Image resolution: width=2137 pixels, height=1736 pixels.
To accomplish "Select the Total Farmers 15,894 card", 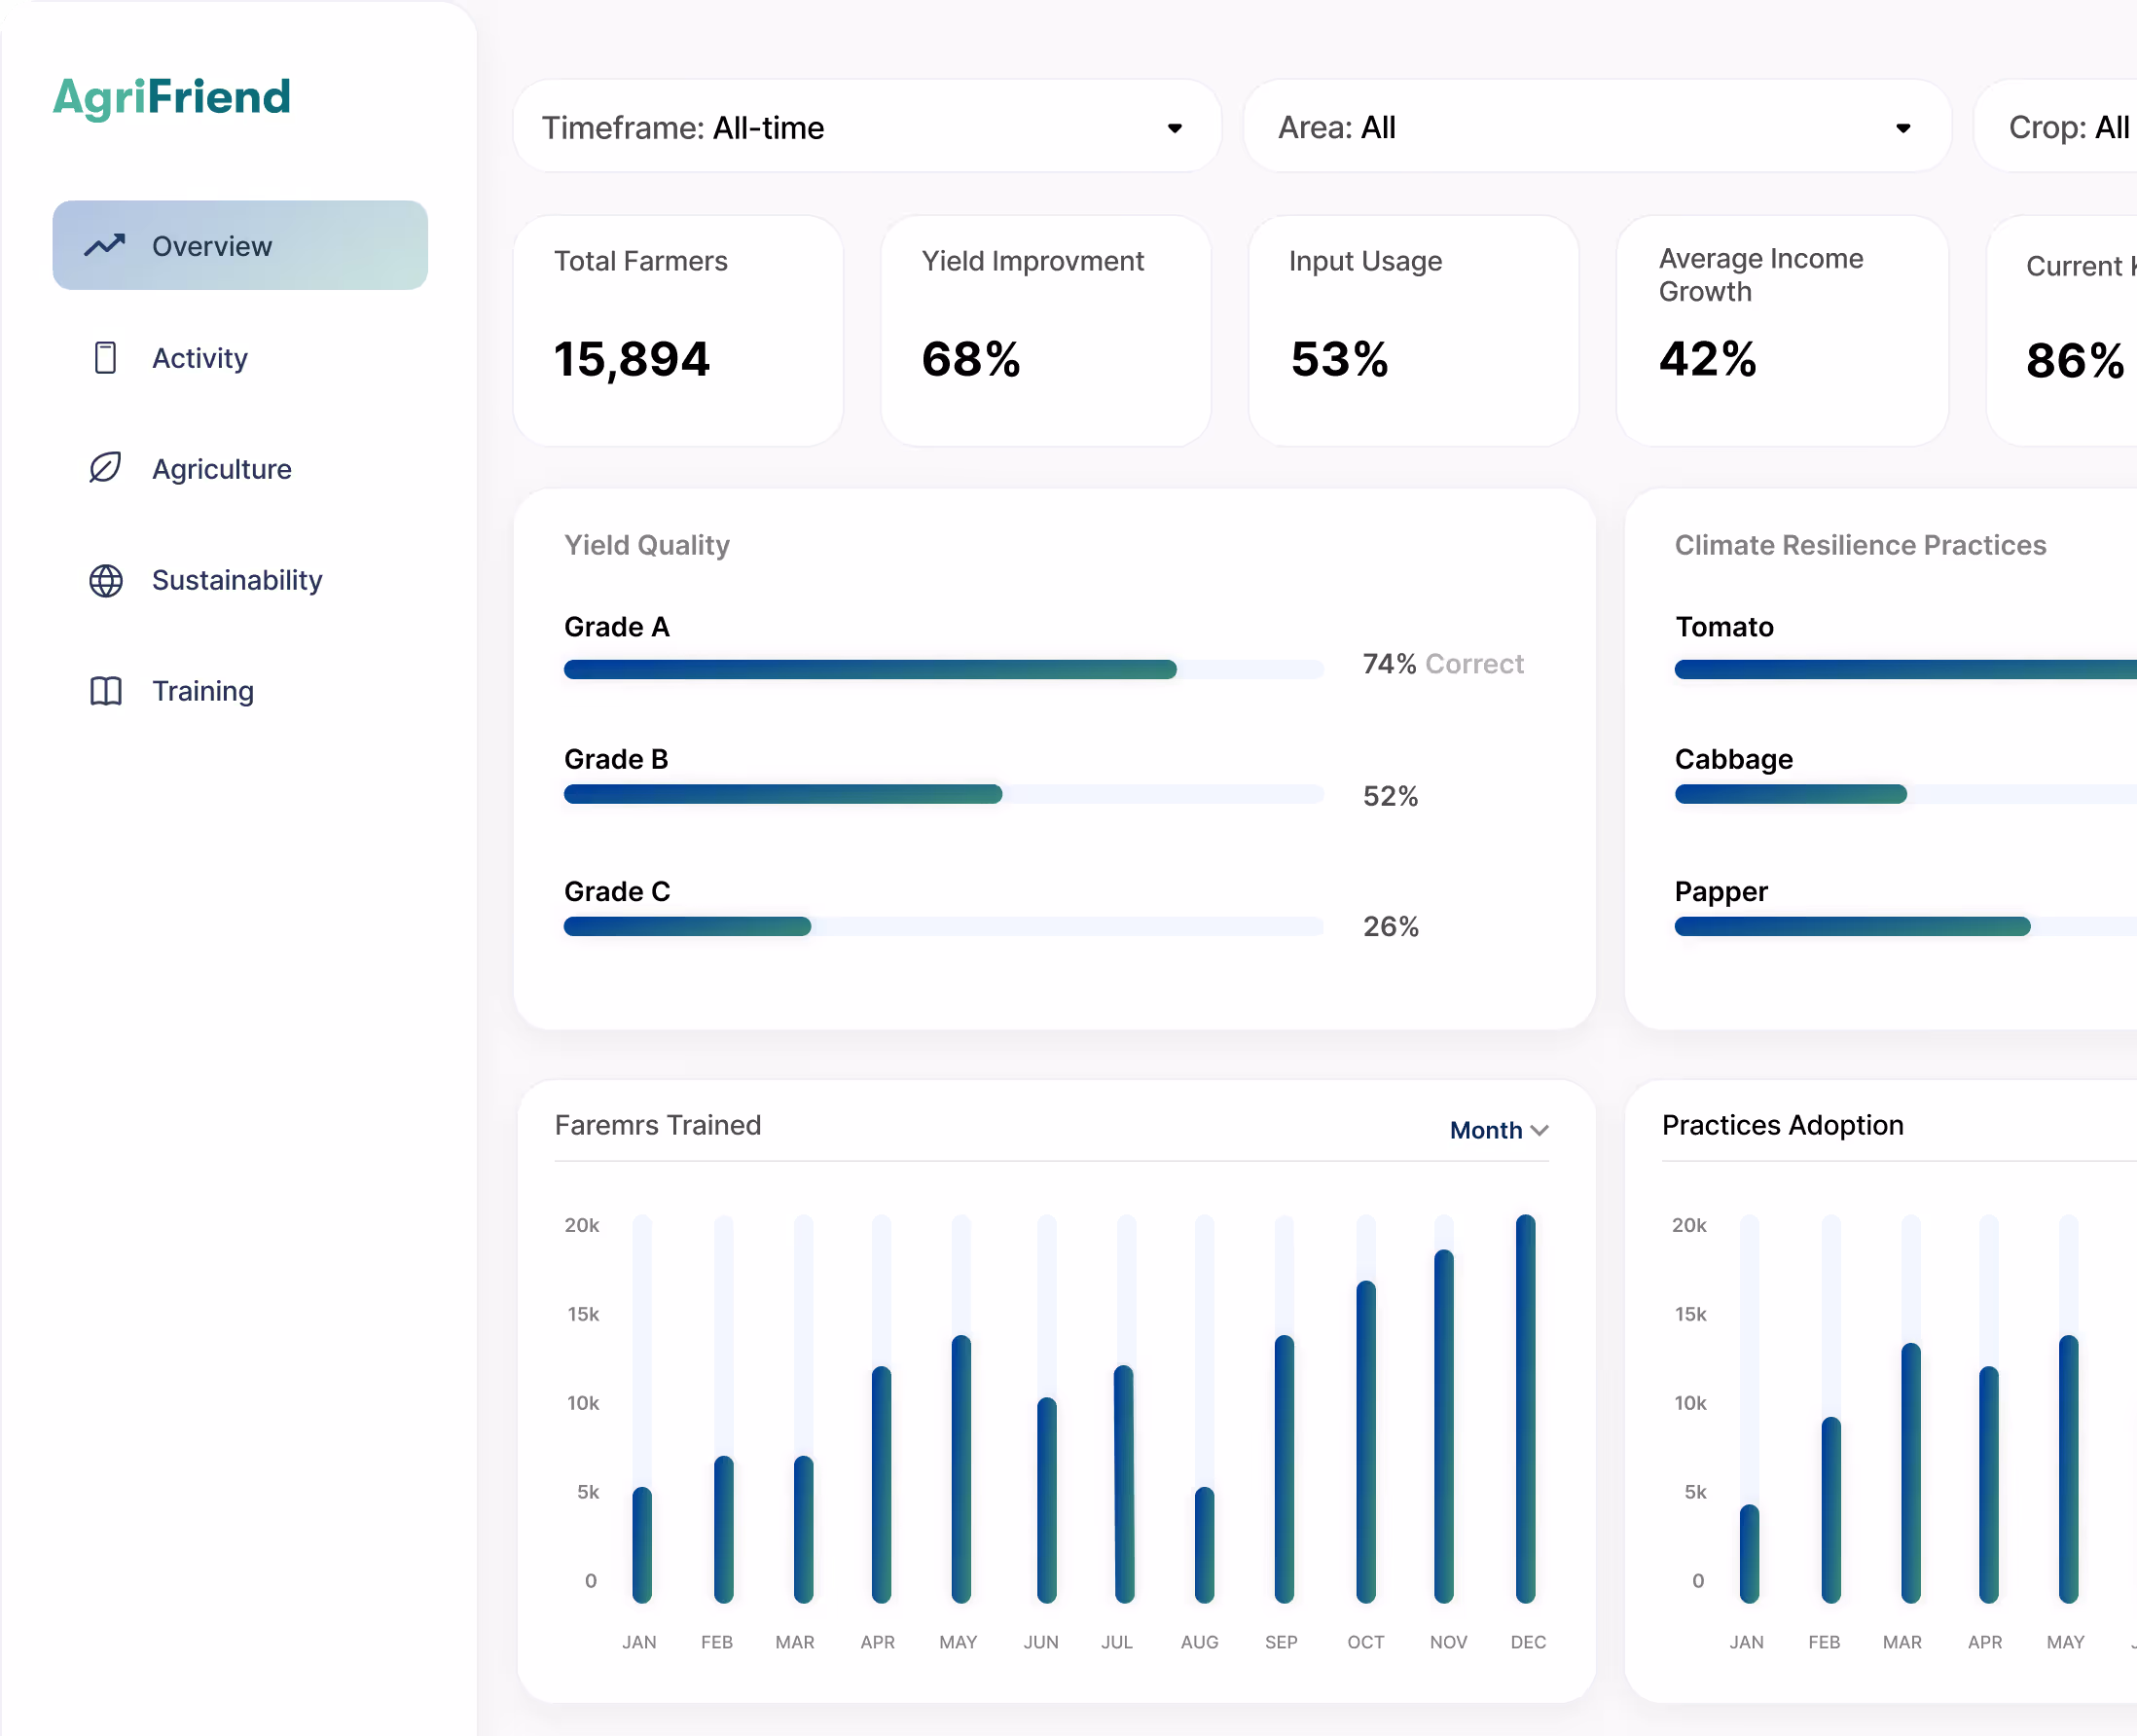I will 678,331.
